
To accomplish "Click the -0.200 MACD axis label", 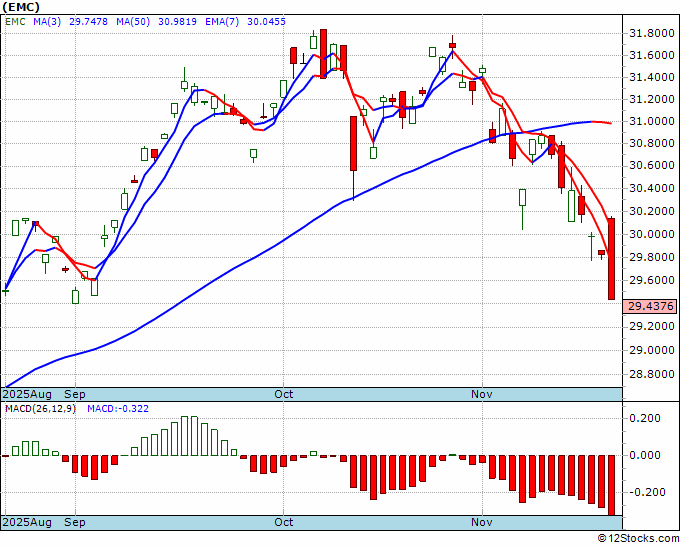I will [645, 492].
